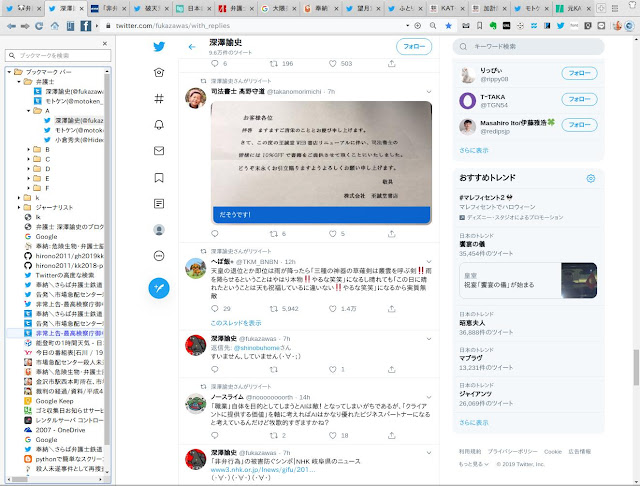
Task: Open the 饗宴の儀 trend
Action: [528, 244]
